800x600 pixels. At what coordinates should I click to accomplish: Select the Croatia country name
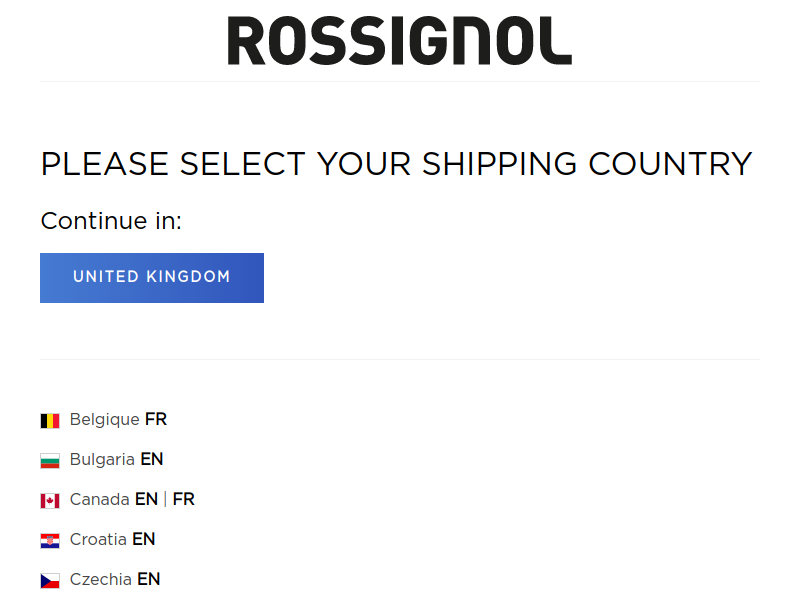(x=98, y=539)
